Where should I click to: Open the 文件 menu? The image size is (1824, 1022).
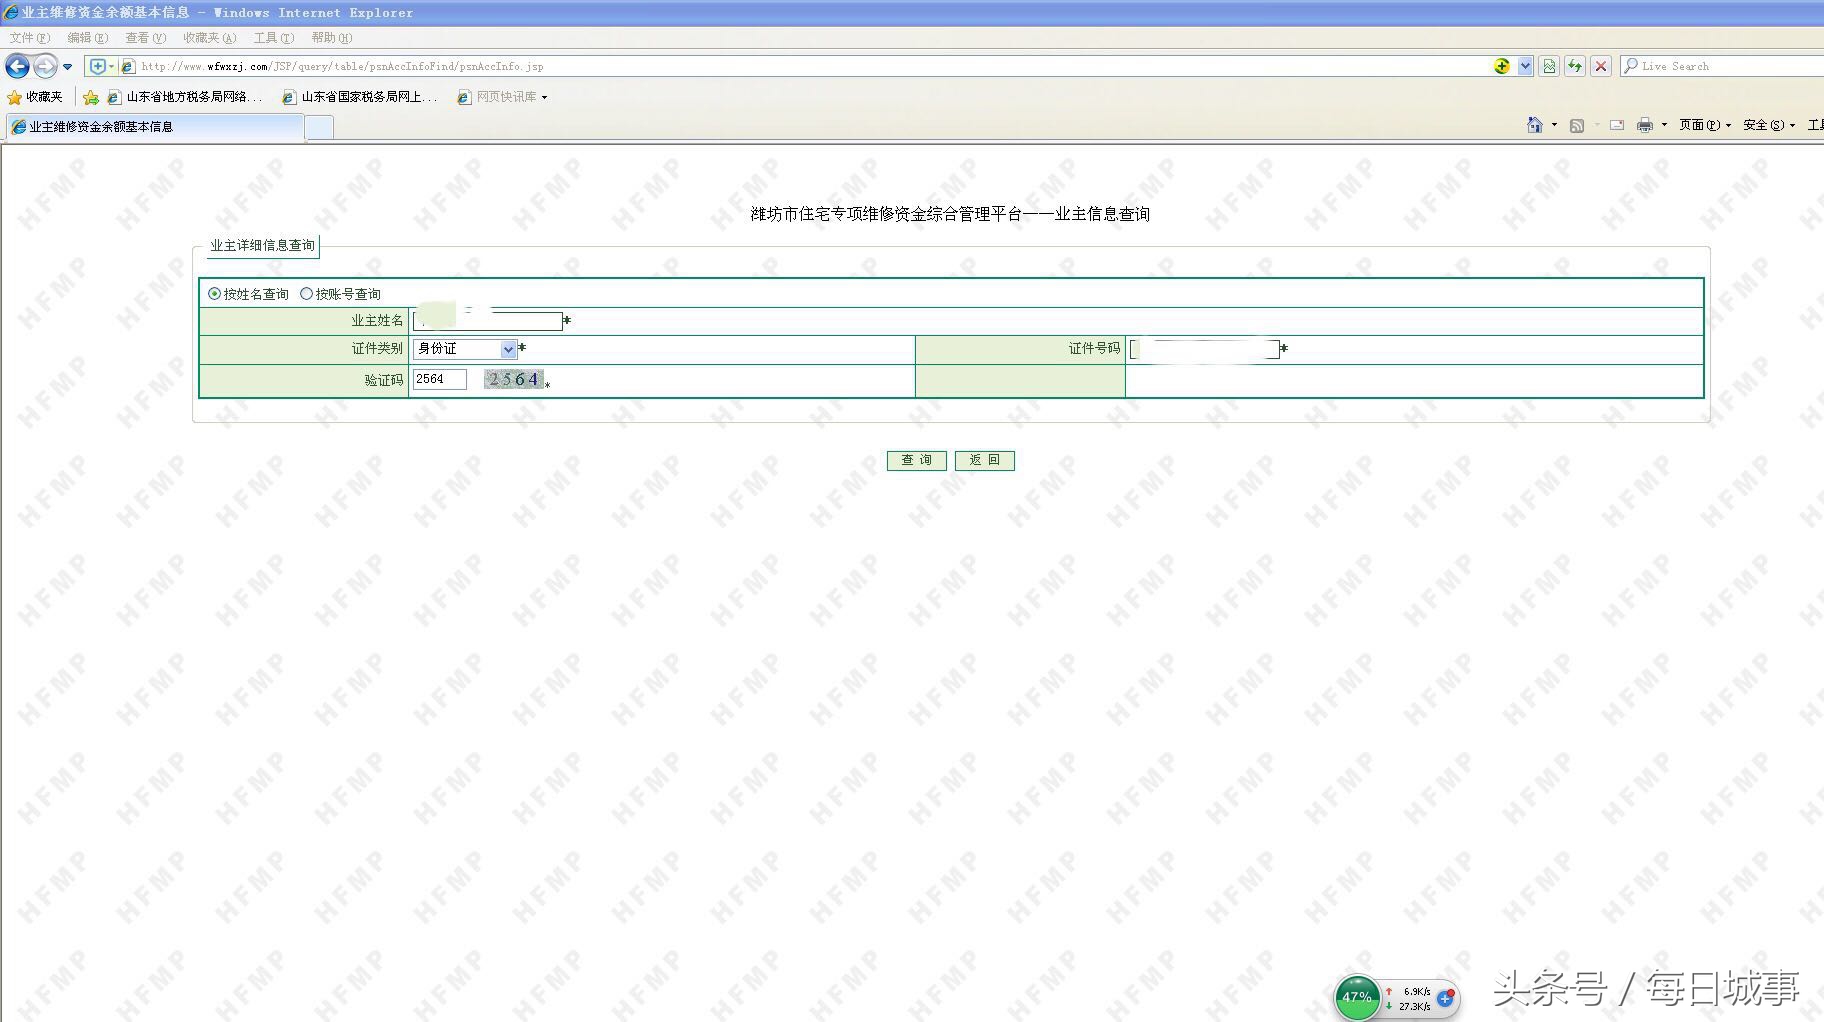click(x=29, y=38)
